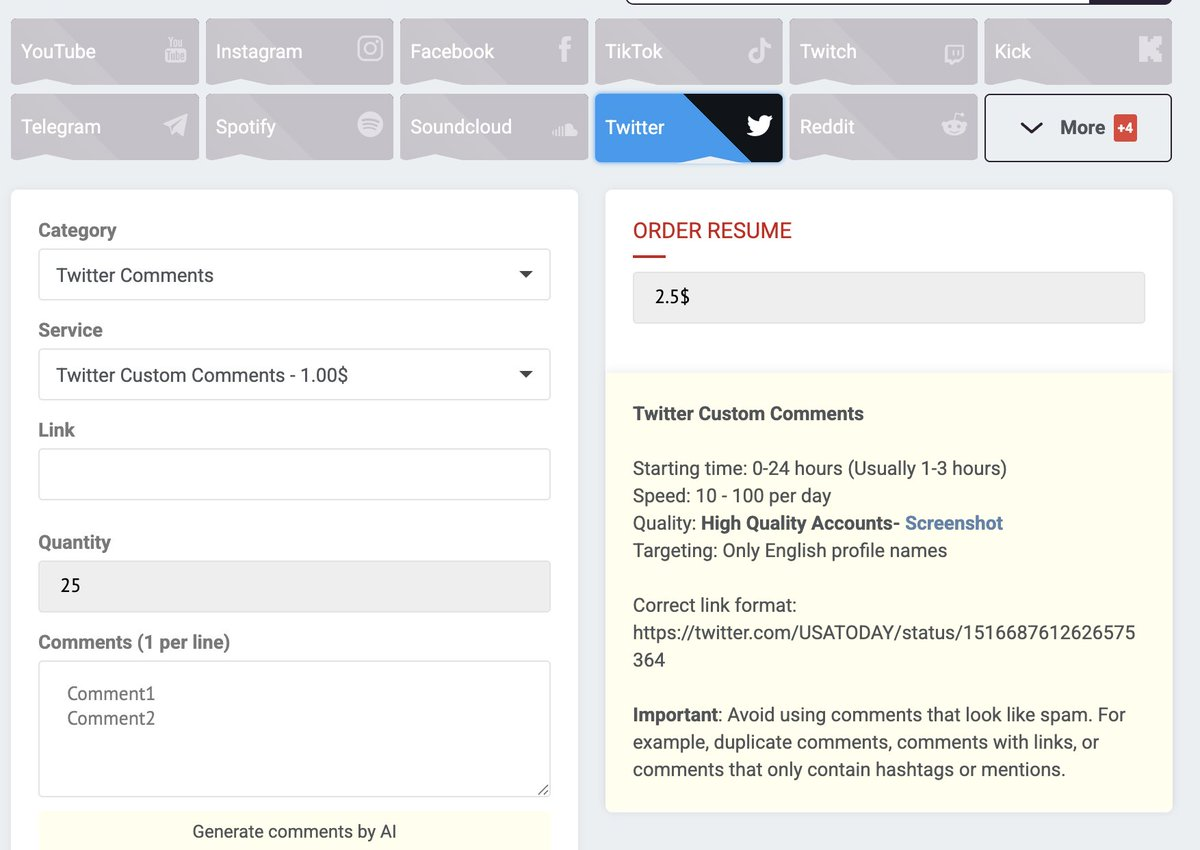
Task: Click the Telegram paper plane icon
Action: coord(175,125)
